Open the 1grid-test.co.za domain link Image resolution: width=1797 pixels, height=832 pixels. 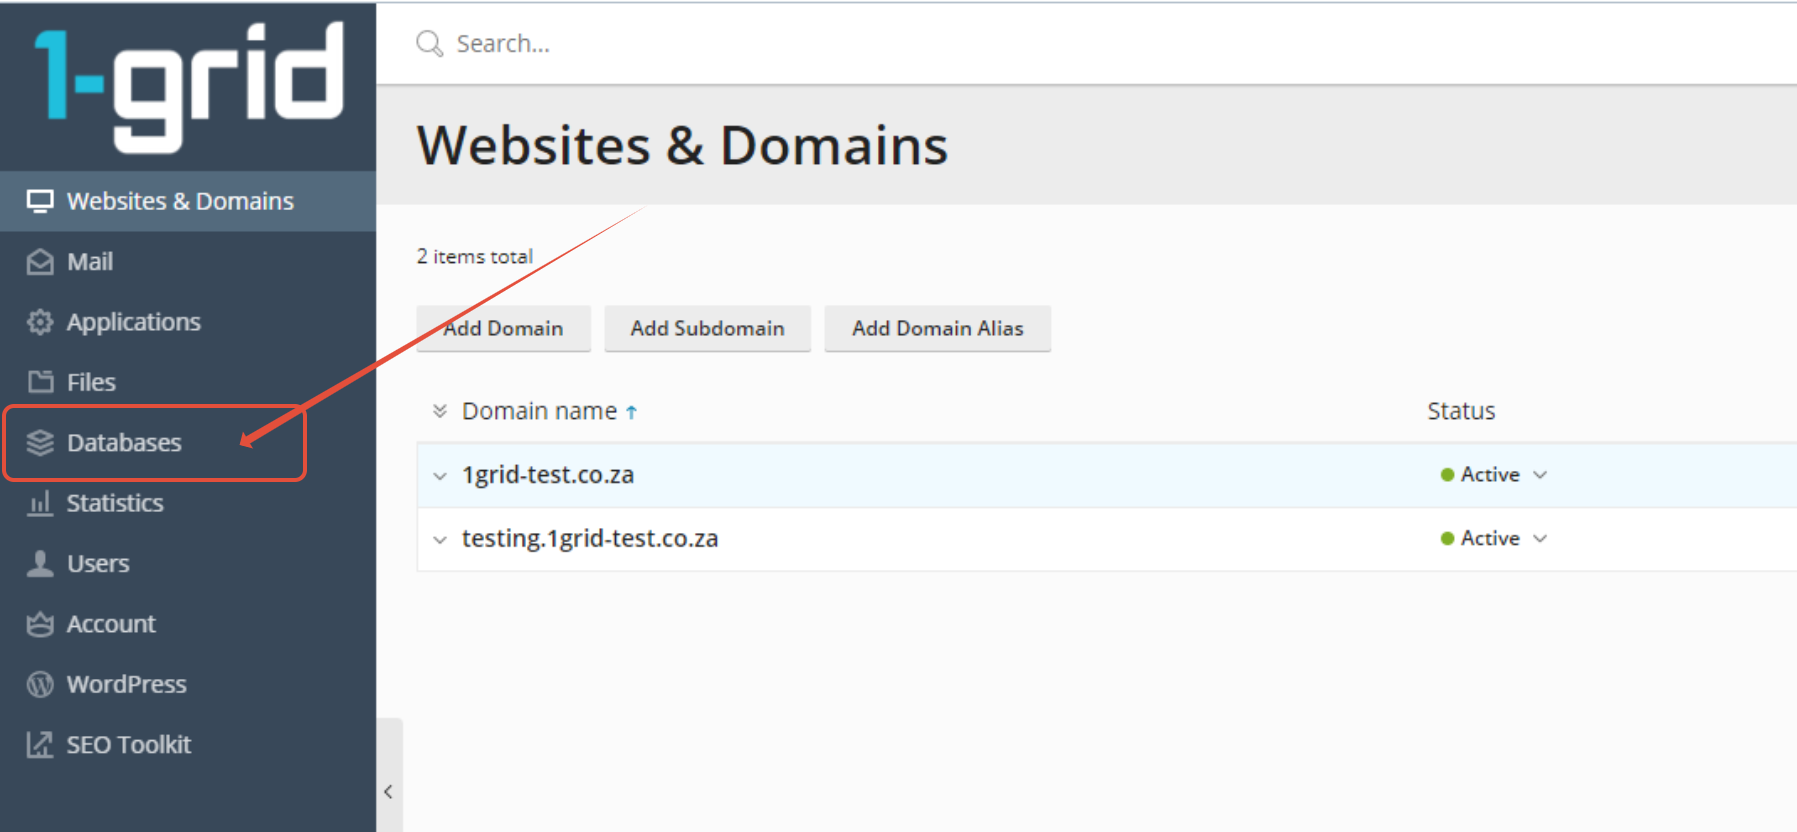(548, 475)
